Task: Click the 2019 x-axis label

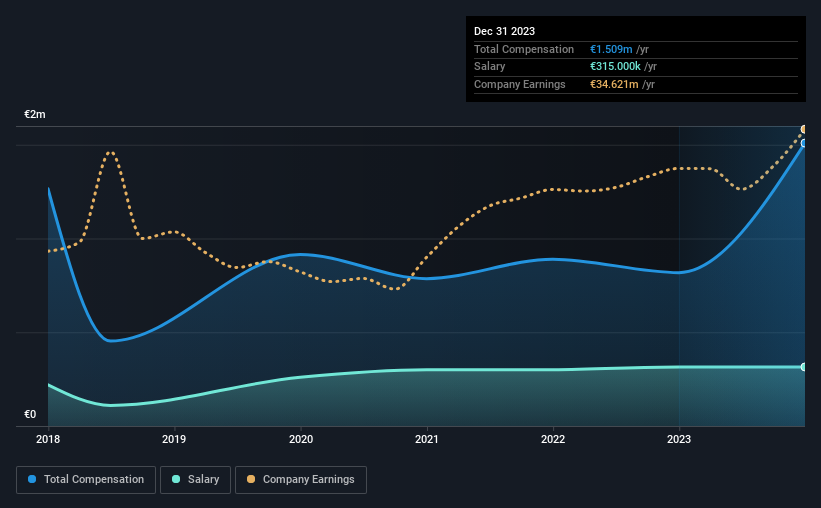Action: [x=174, y=439]
